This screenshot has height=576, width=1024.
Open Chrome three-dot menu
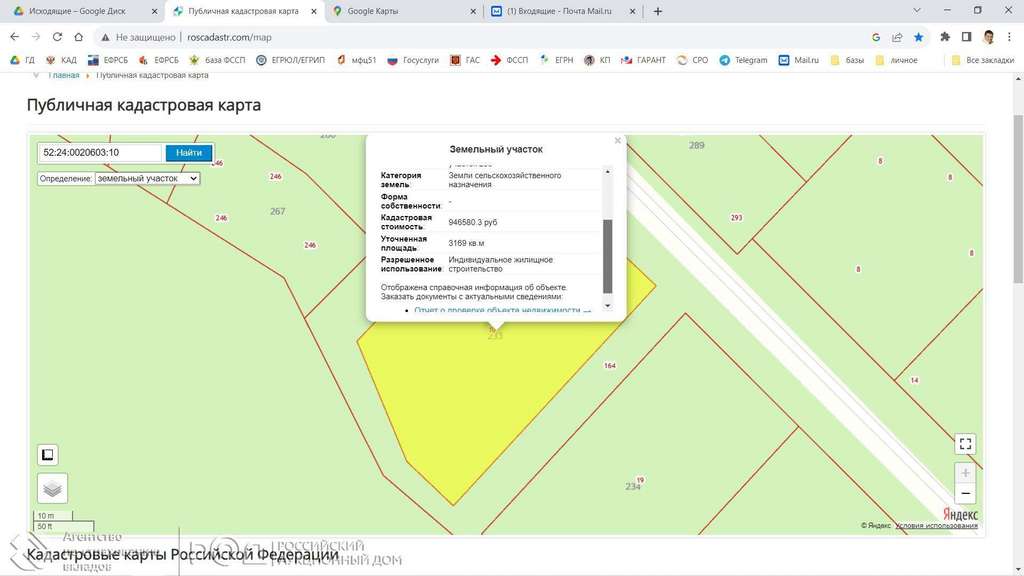coord(1010,37)
